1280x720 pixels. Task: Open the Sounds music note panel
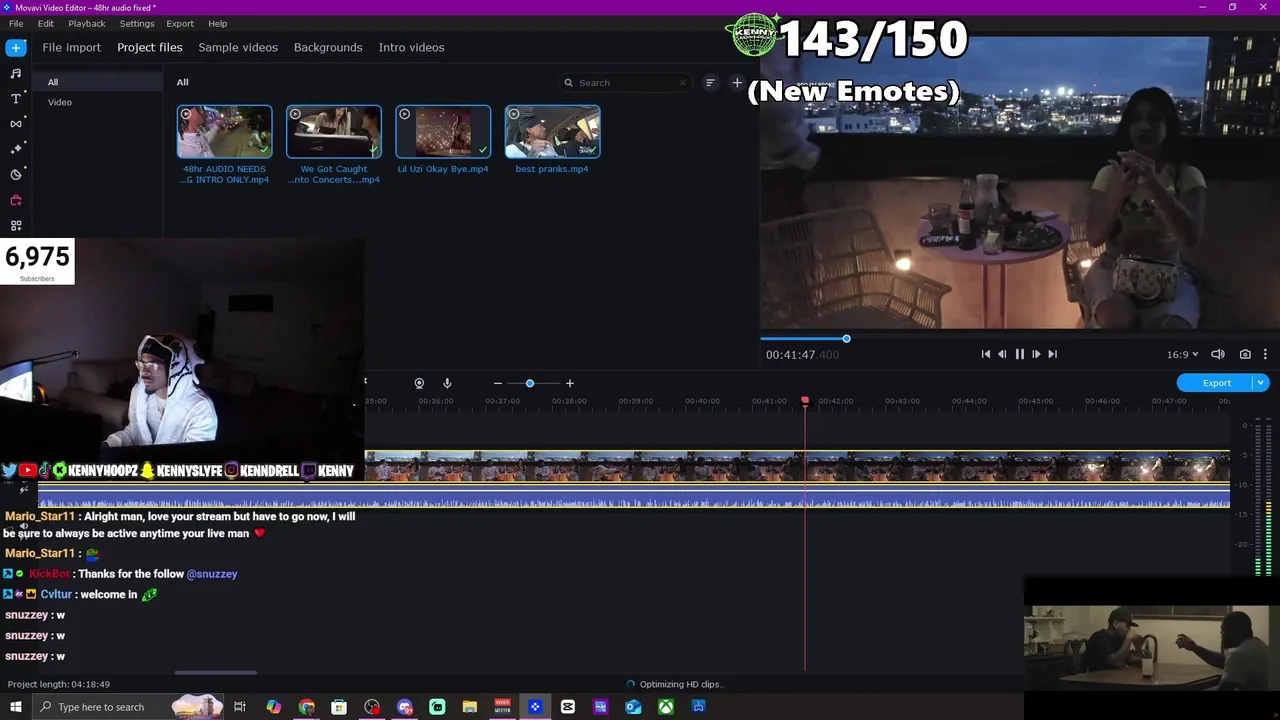pyautogui.click(x=16, y=73)
